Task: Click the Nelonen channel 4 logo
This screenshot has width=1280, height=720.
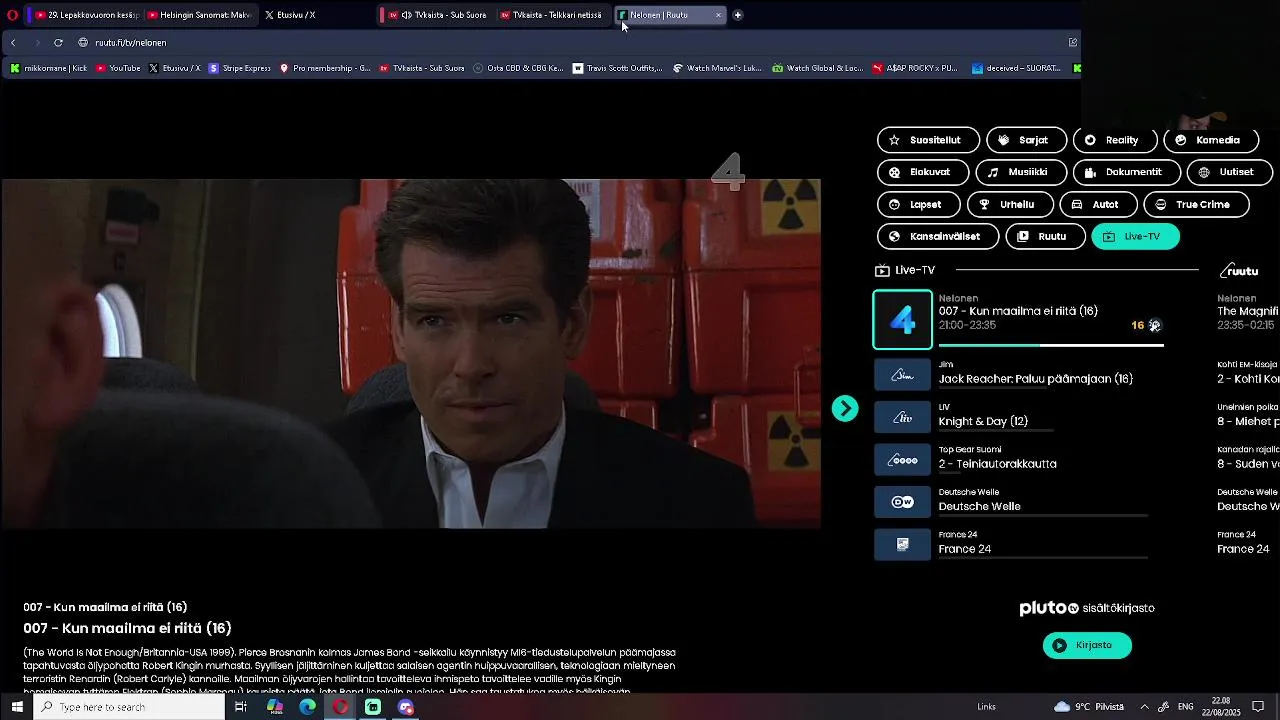Action: point(903,320)
